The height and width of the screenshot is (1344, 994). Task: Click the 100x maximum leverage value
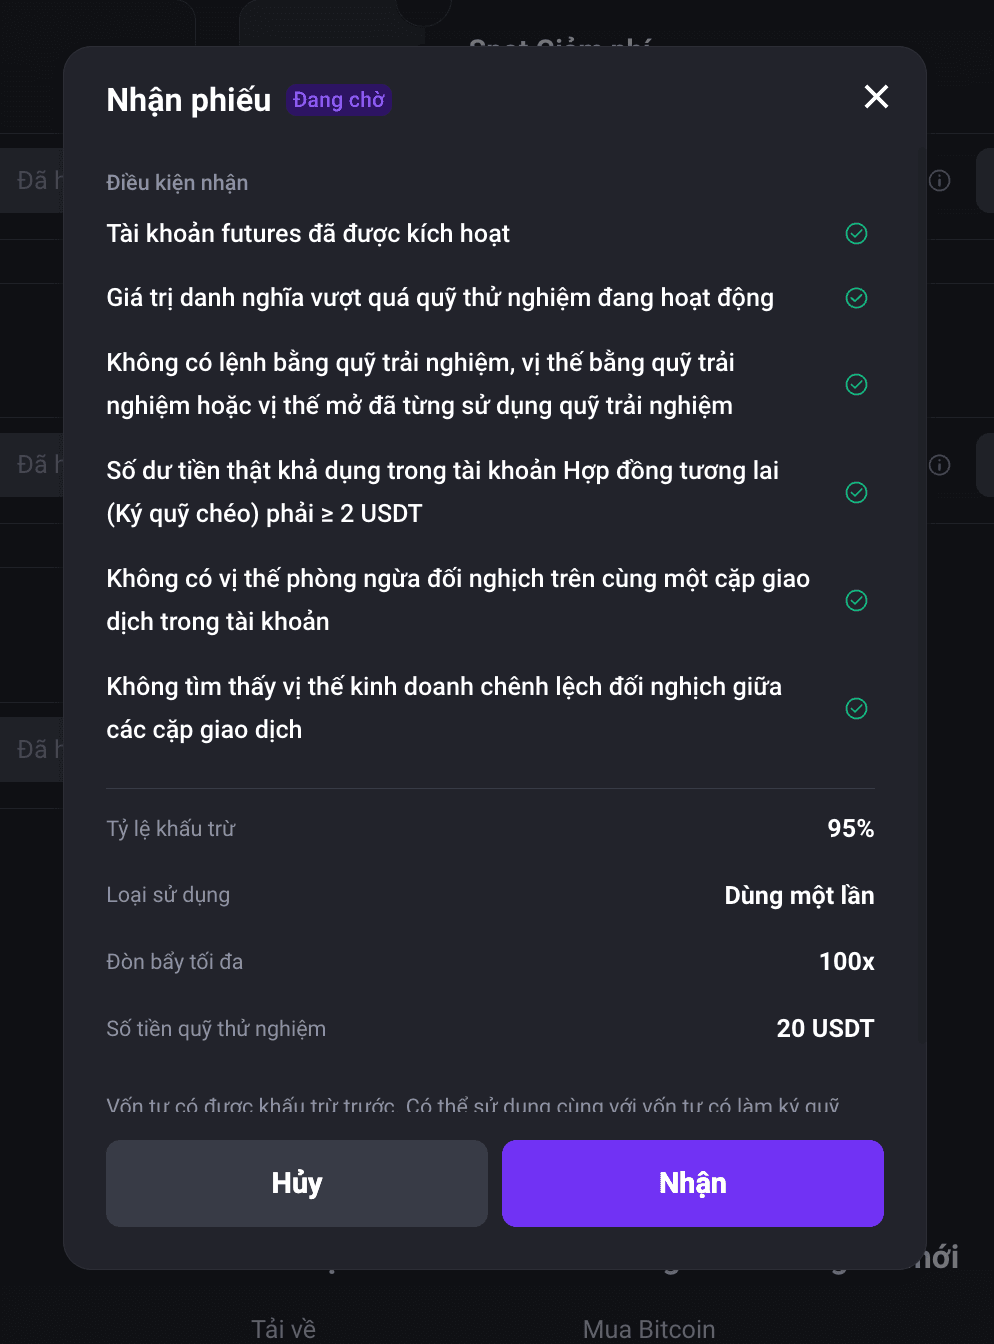[847, 962]
